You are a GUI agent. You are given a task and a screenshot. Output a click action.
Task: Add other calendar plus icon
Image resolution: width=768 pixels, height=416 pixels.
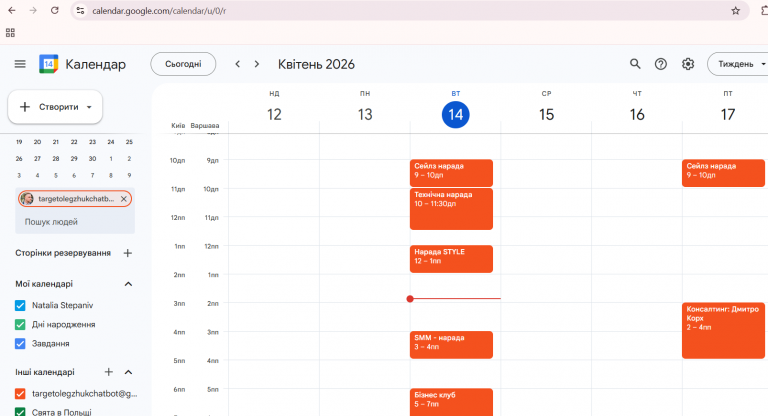coord(109,372)
